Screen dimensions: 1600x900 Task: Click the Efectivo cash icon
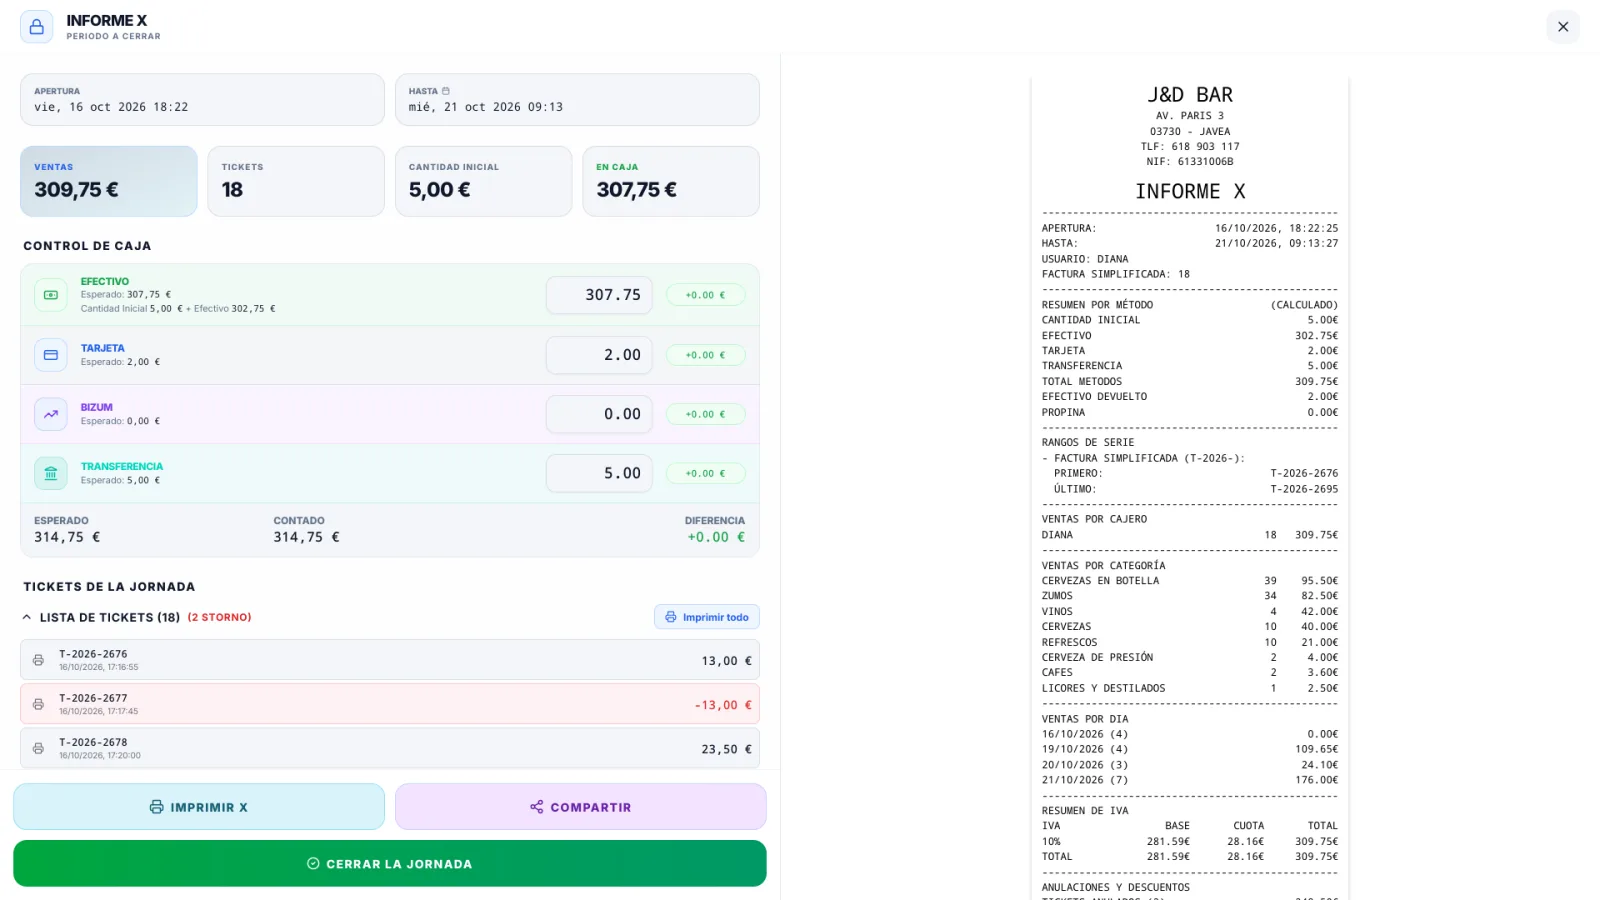click(x=51, y=295)
